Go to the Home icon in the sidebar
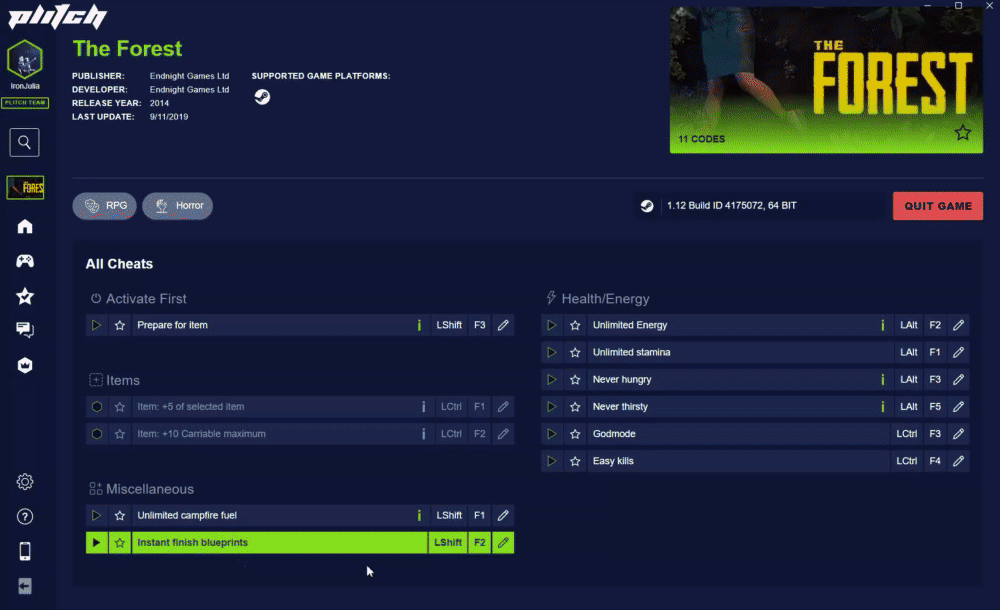The width and height of the screenshot is (1000, 610). click(x=25, y=227)
